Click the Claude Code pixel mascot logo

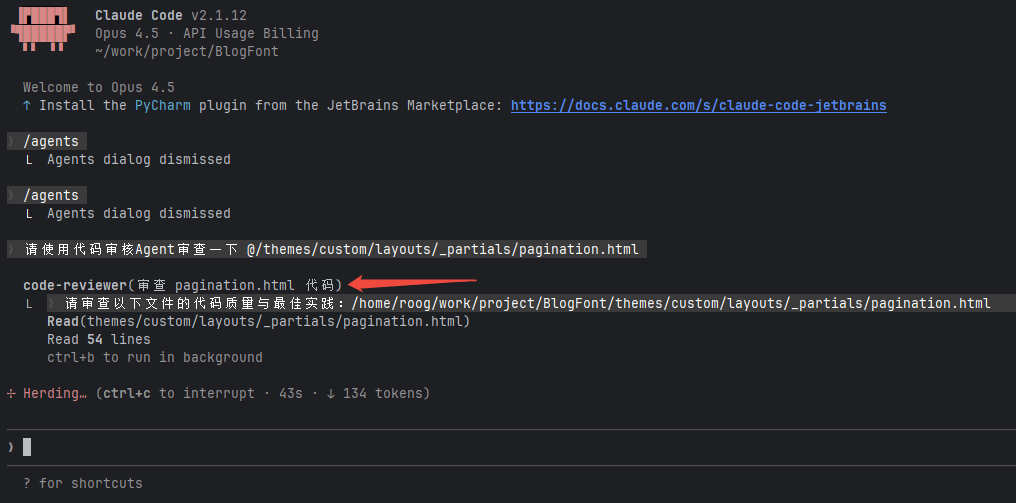tap(42, 31)
